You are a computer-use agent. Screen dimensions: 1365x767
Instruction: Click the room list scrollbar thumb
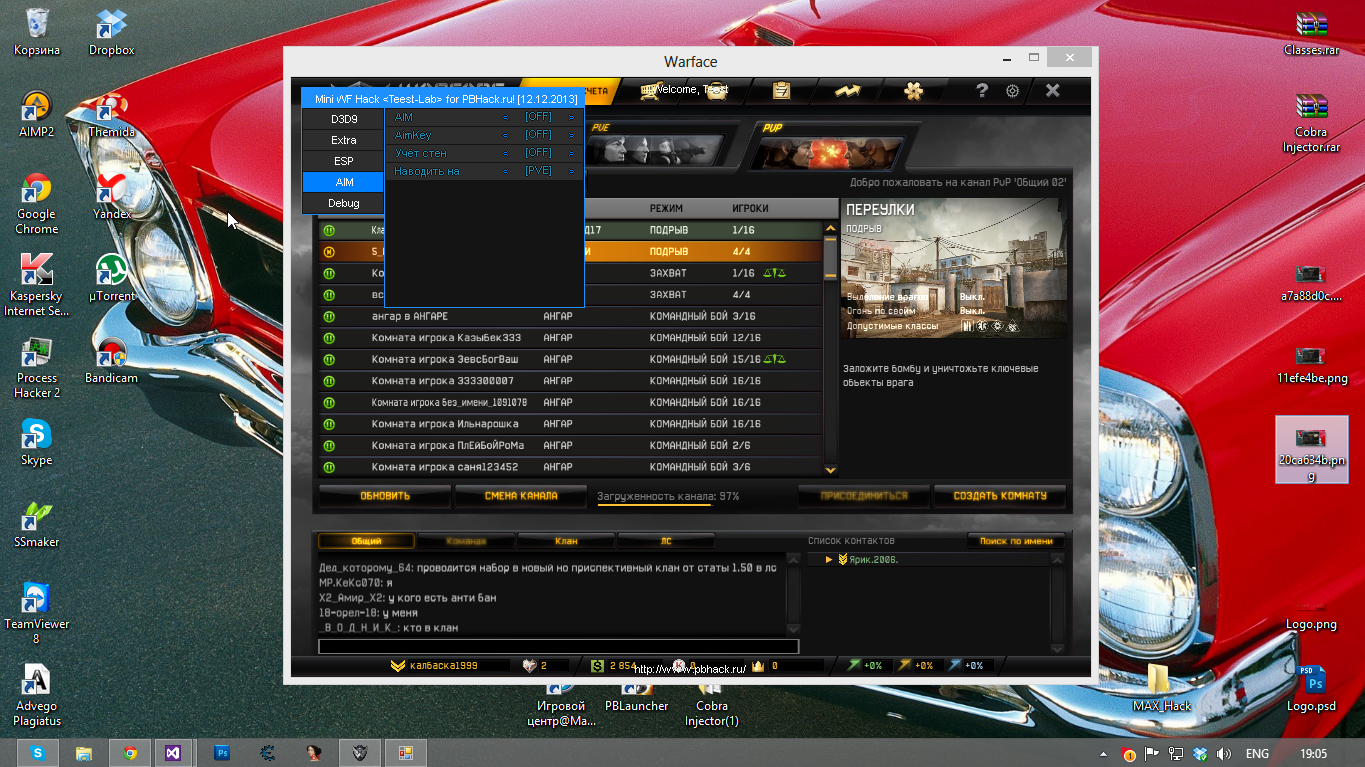click(x=830, y=258)
